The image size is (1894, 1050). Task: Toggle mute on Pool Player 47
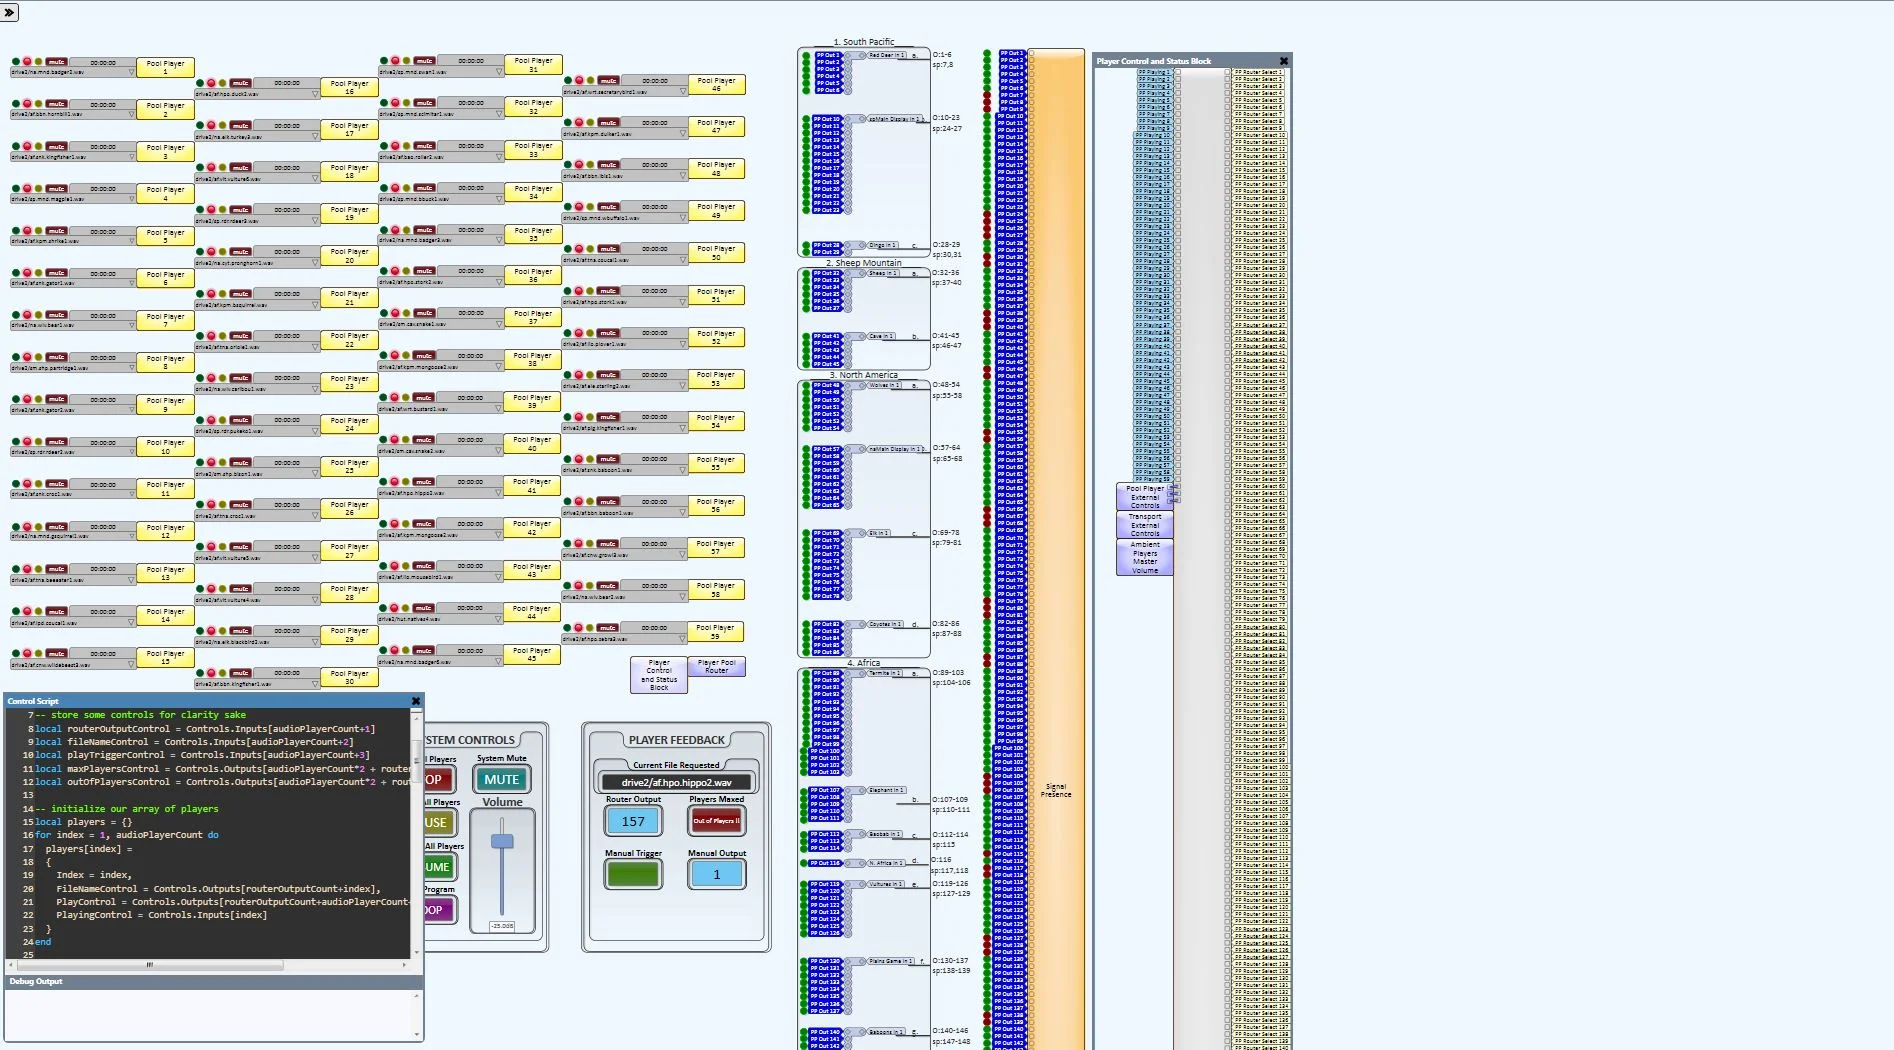pos(608,122)
